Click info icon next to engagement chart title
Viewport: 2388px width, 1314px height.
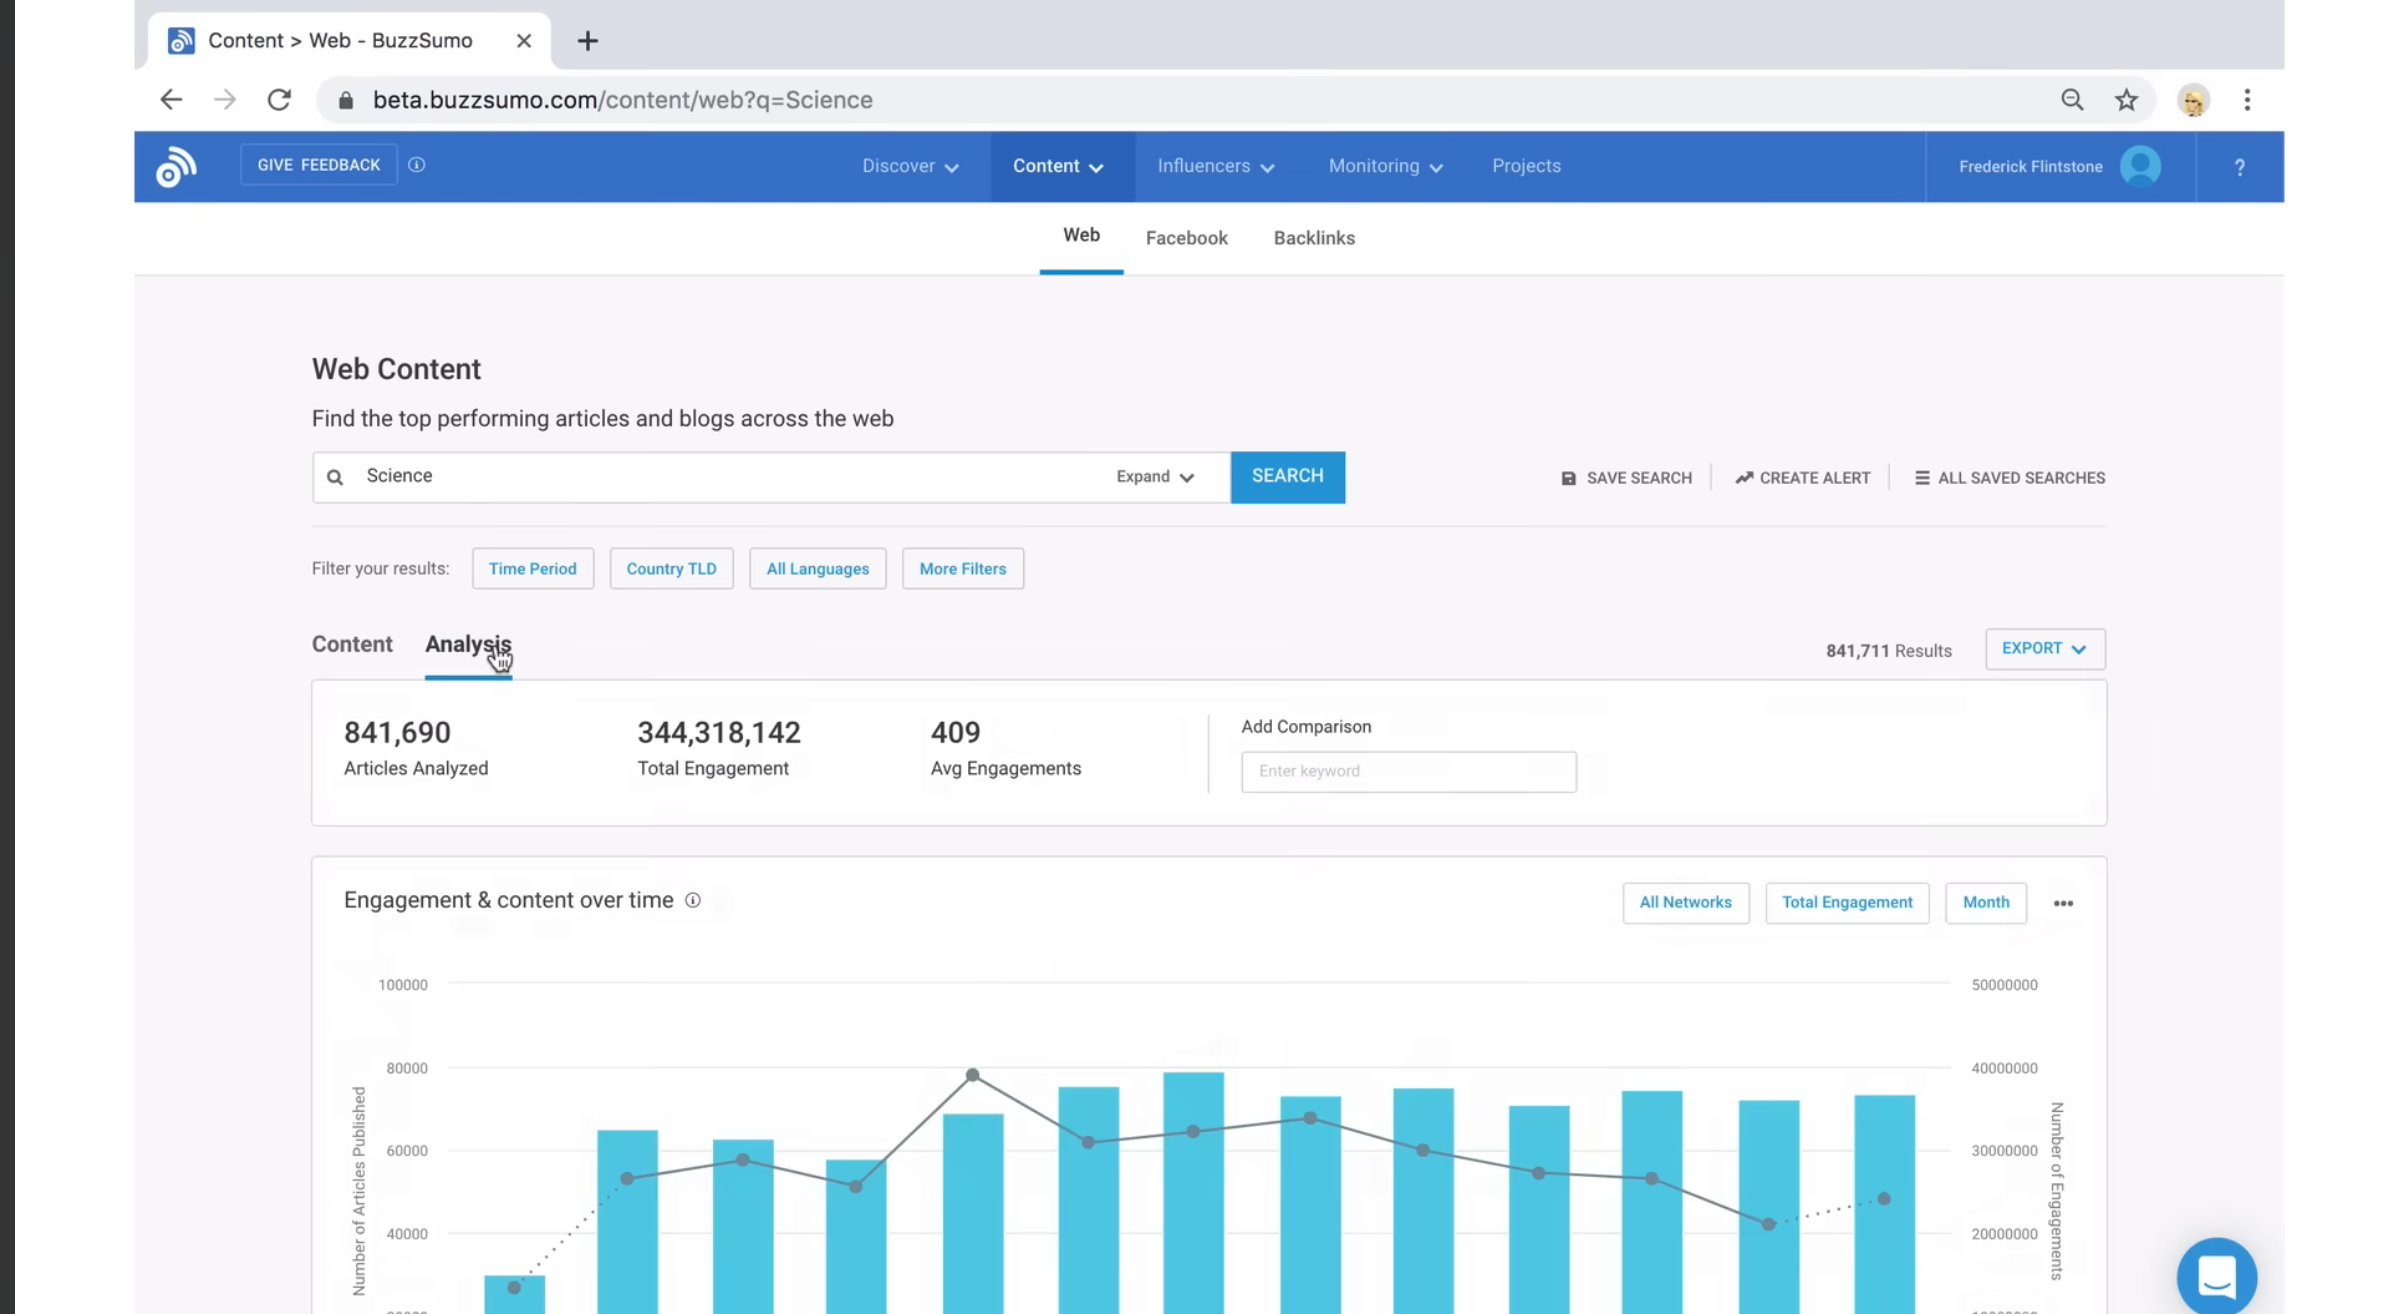point(692,900)
